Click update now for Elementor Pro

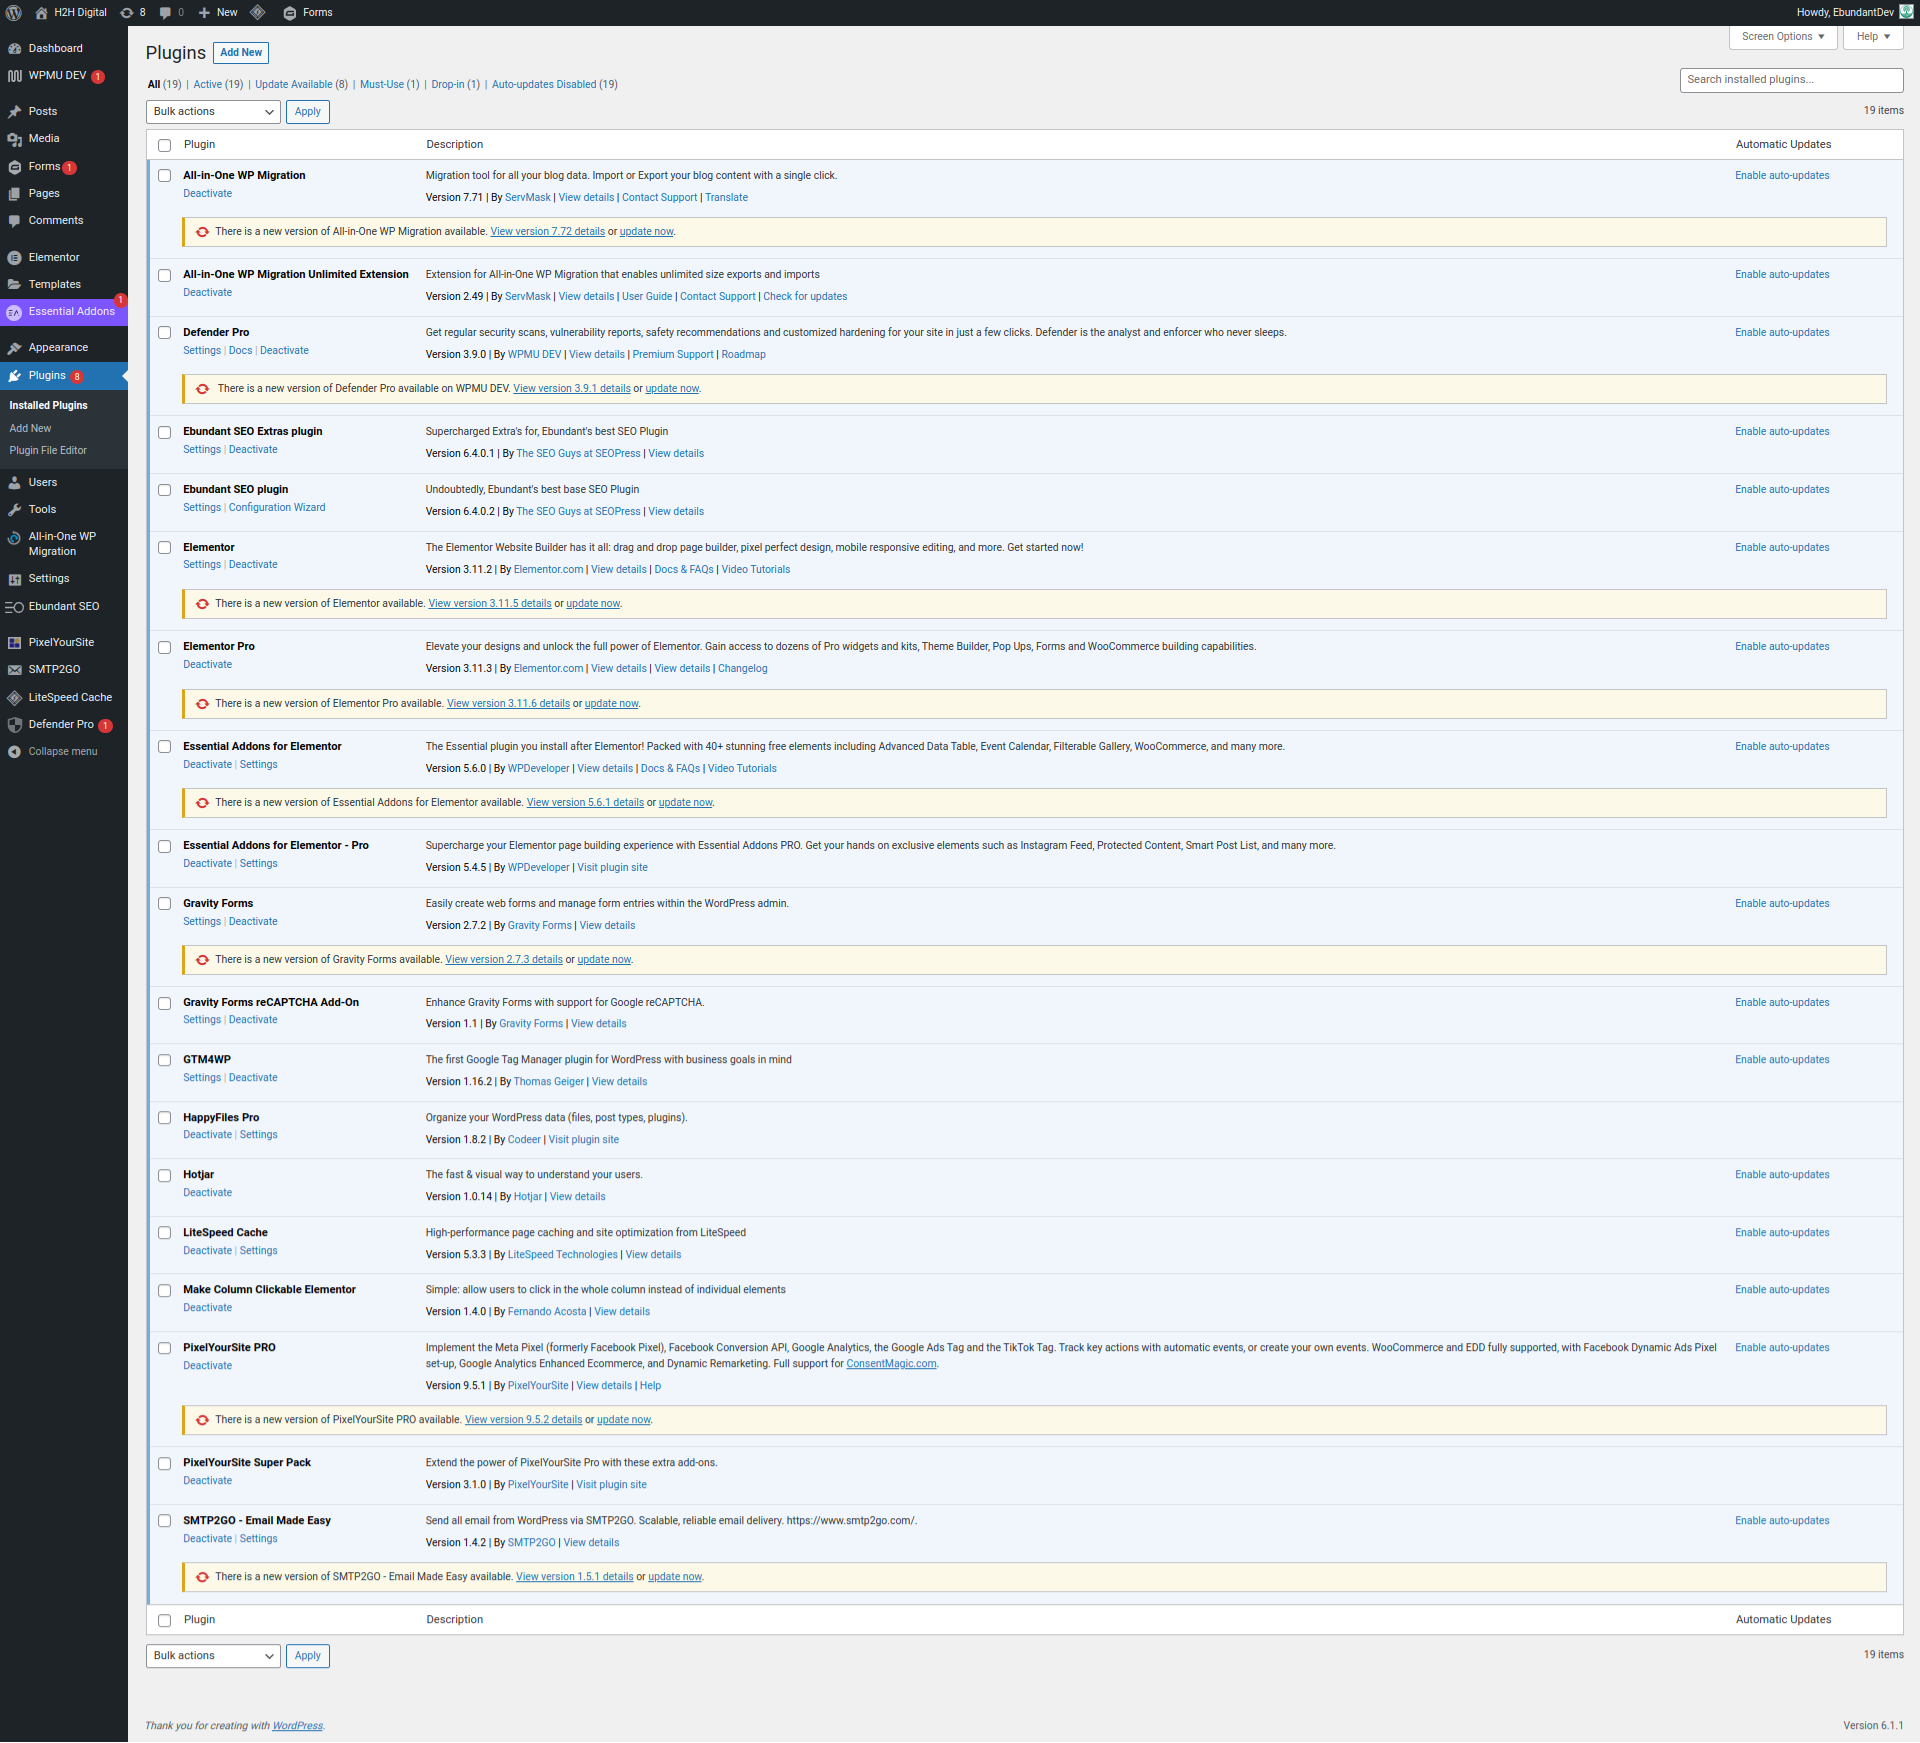tap(611, 704)
